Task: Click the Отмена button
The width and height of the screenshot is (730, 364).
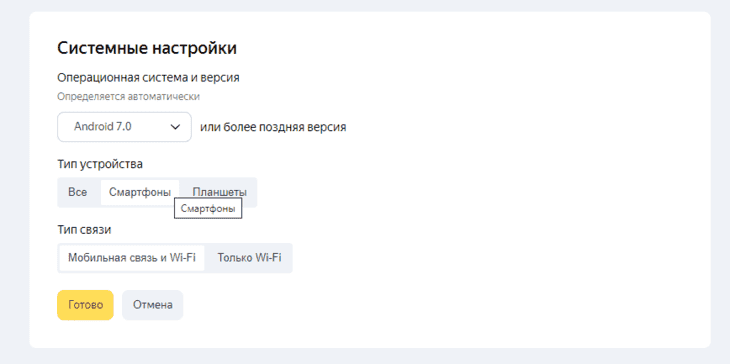Action: (153, 305)
